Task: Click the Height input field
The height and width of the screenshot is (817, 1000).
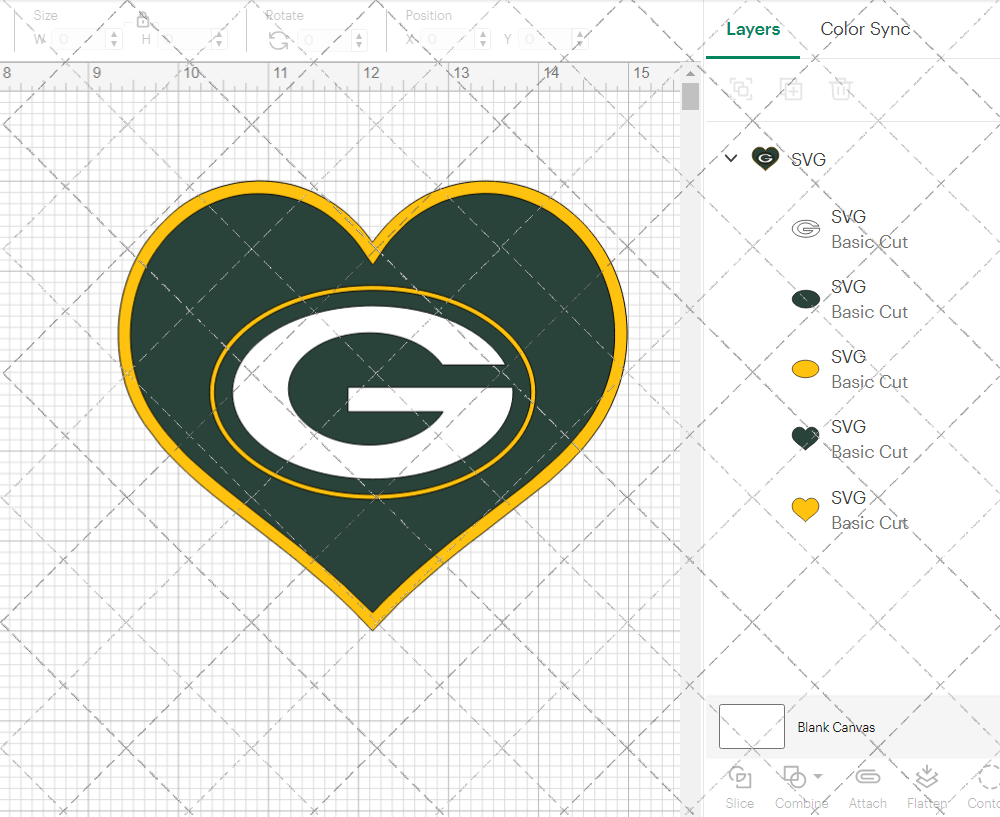Action: (x=186, y=40)
